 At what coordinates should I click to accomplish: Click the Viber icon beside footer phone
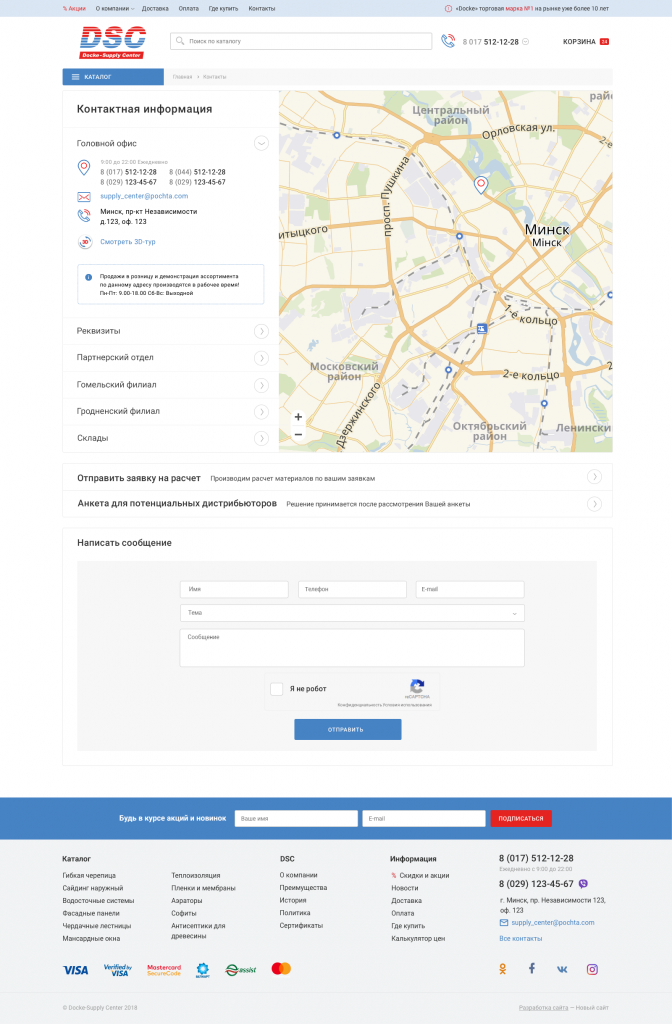tap(583, 884)
